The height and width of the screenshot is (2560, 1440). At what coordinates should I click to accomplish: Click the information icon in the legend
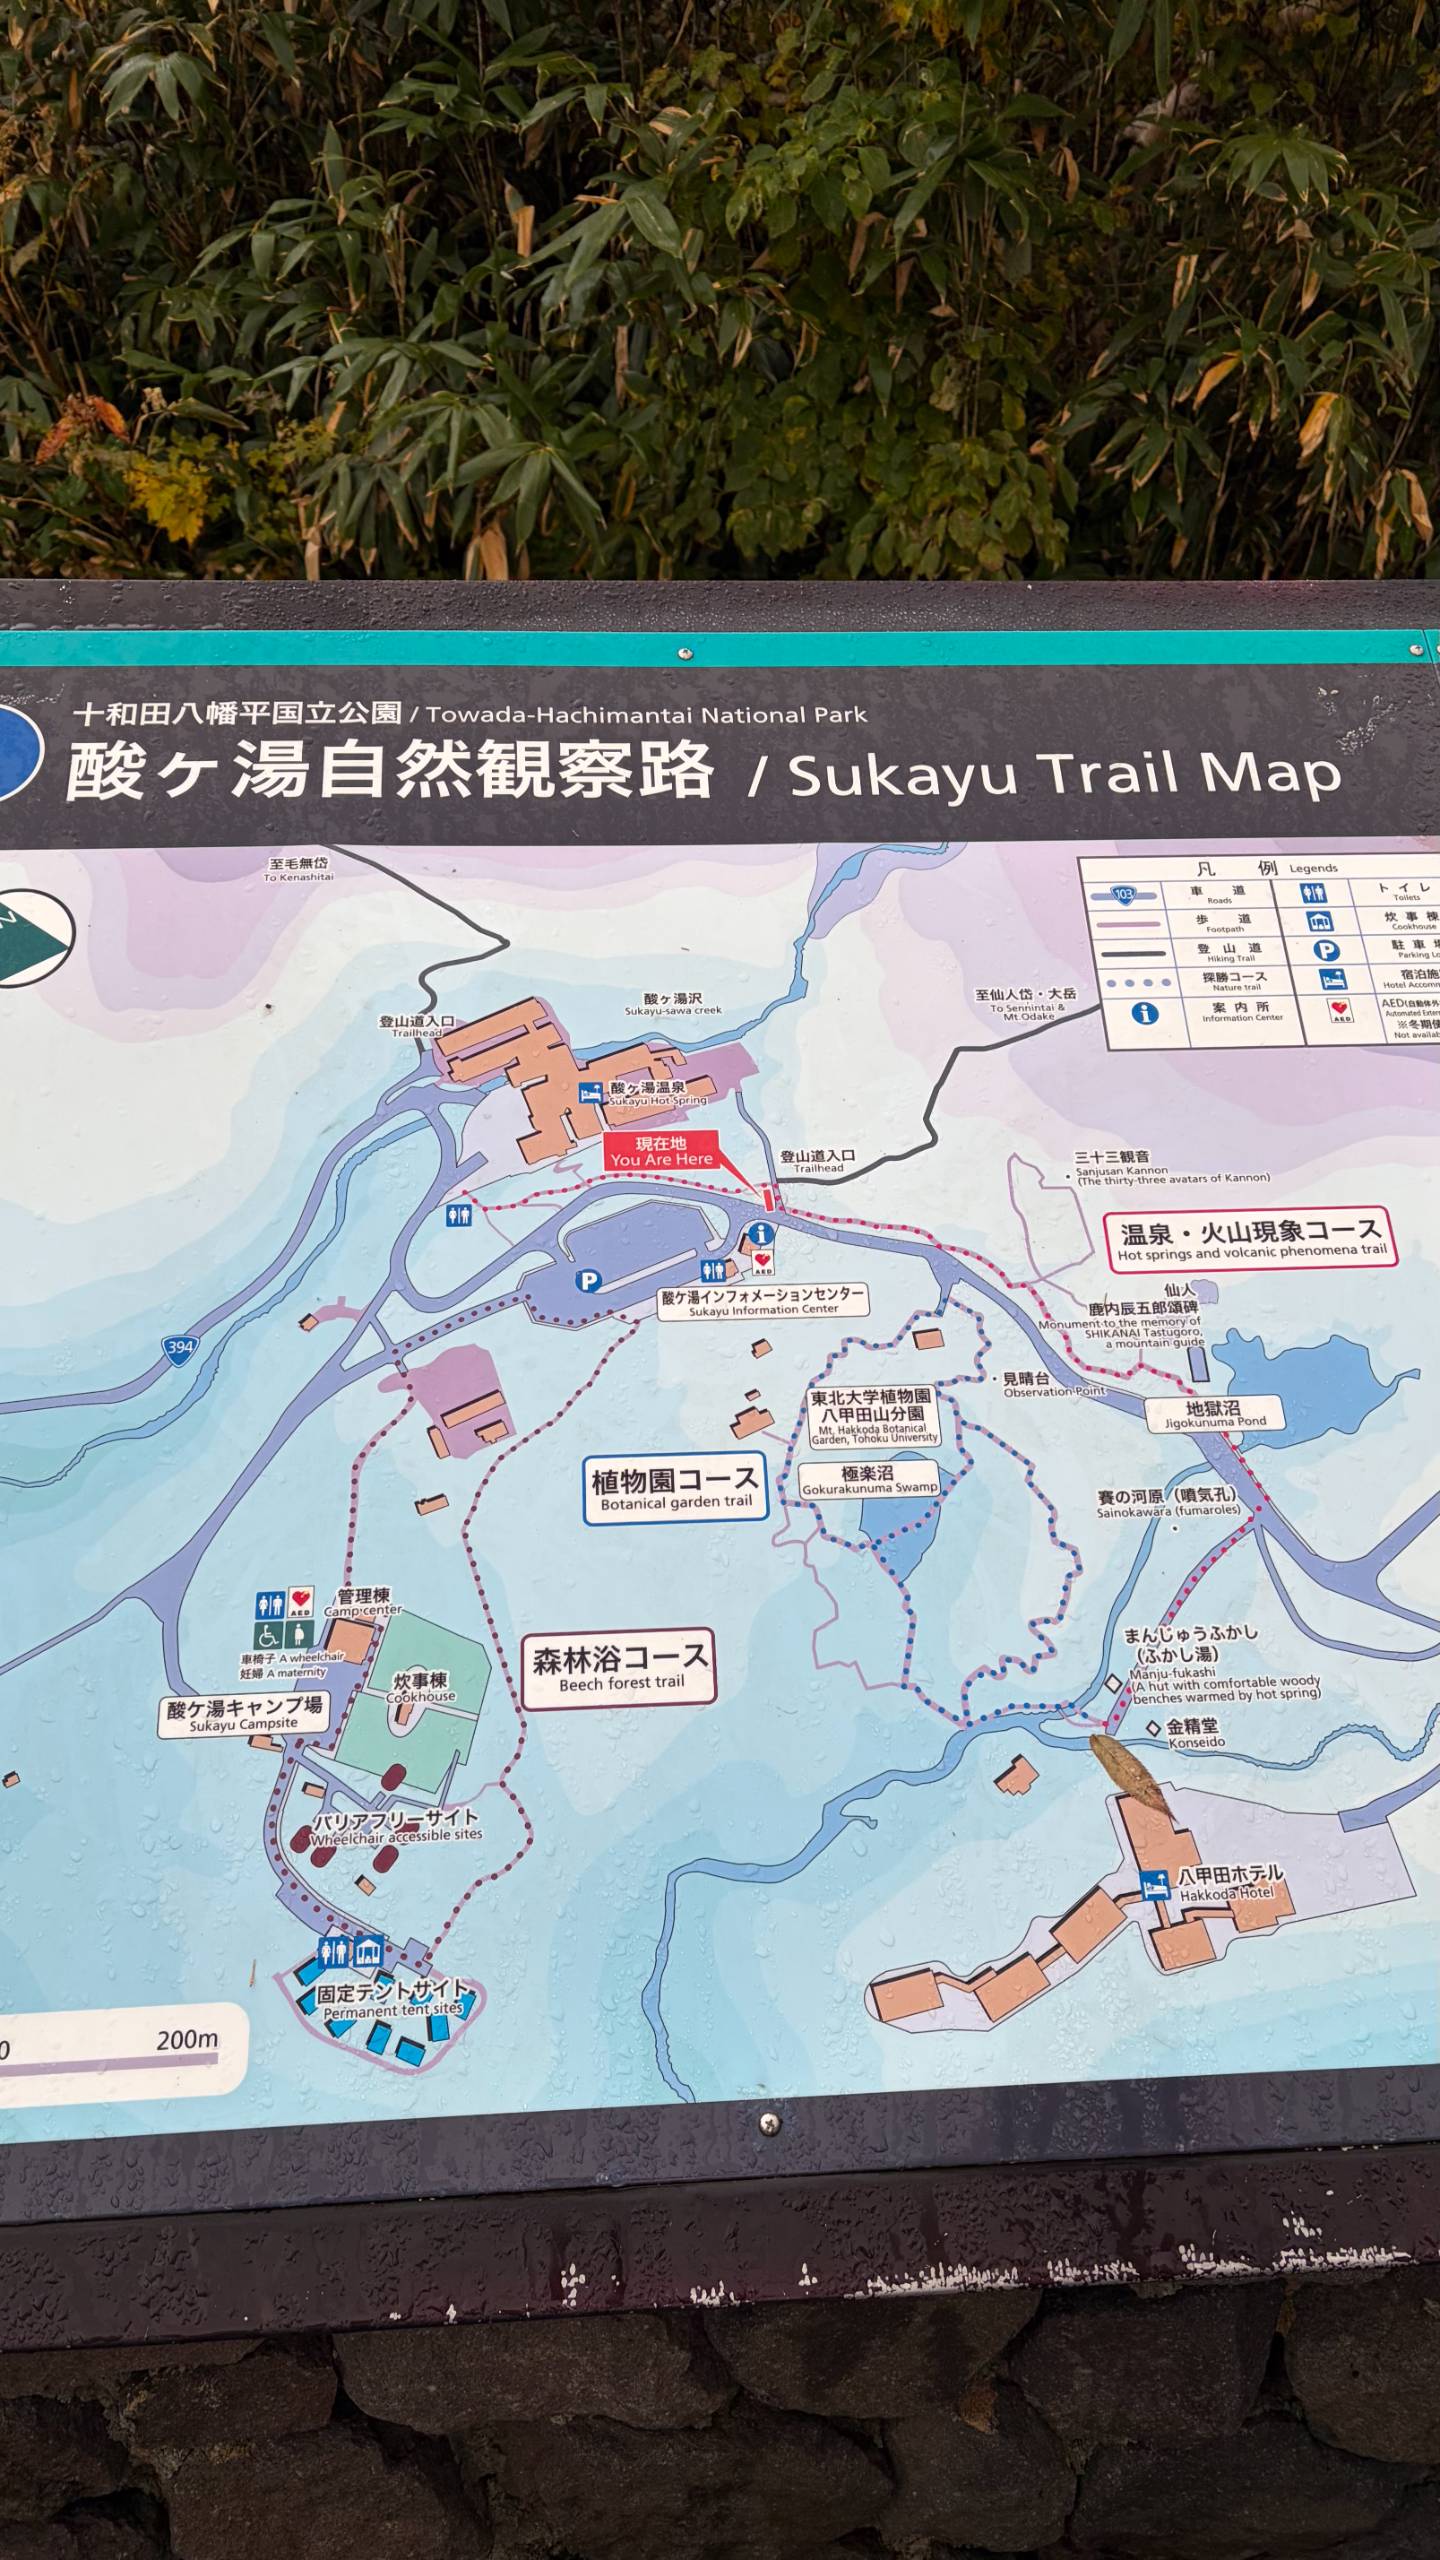click(x=1145, y=1013)
